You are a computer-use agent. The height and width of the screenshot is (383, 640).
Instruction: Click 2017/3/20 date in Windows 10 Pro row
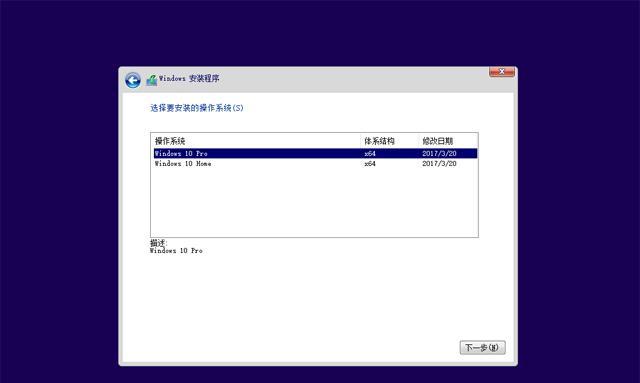[x=439, y=154]
